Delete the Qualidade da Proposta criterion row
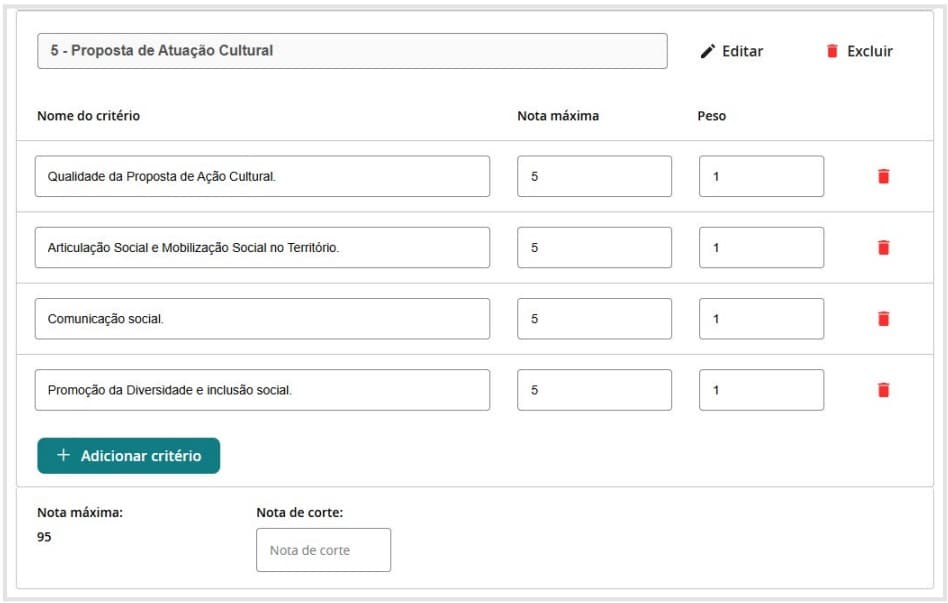The width and height of the screenshot is (948, 603). click(x=883, y=176)
